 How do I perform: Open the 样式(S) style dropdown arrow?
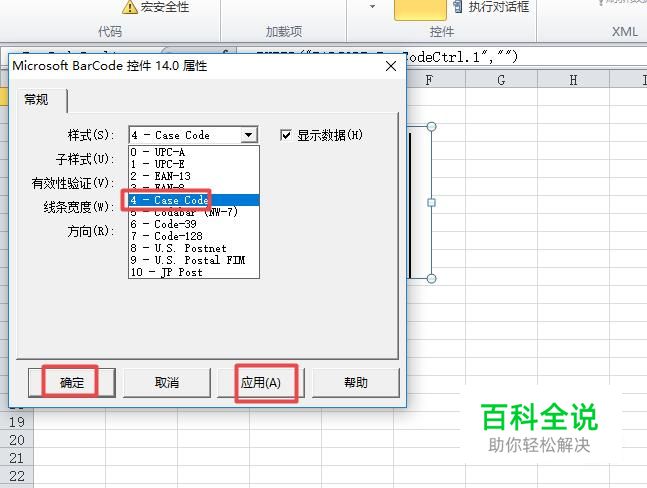tap(248, 135)
